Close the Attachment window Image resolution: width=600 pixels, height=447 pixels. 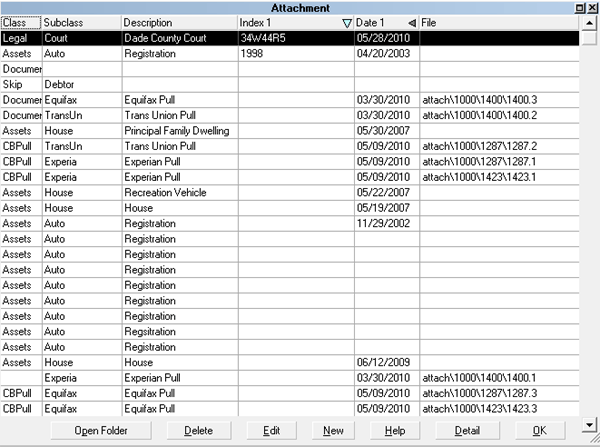click(592, 8)
